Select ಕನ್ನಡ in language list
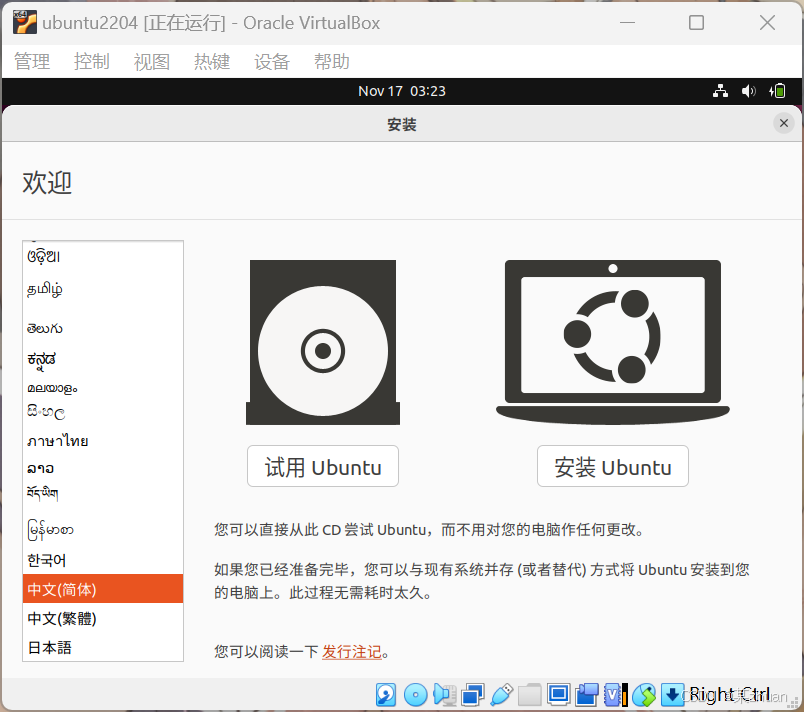Viewport: 804px width, 712px height. pos(103,359)
